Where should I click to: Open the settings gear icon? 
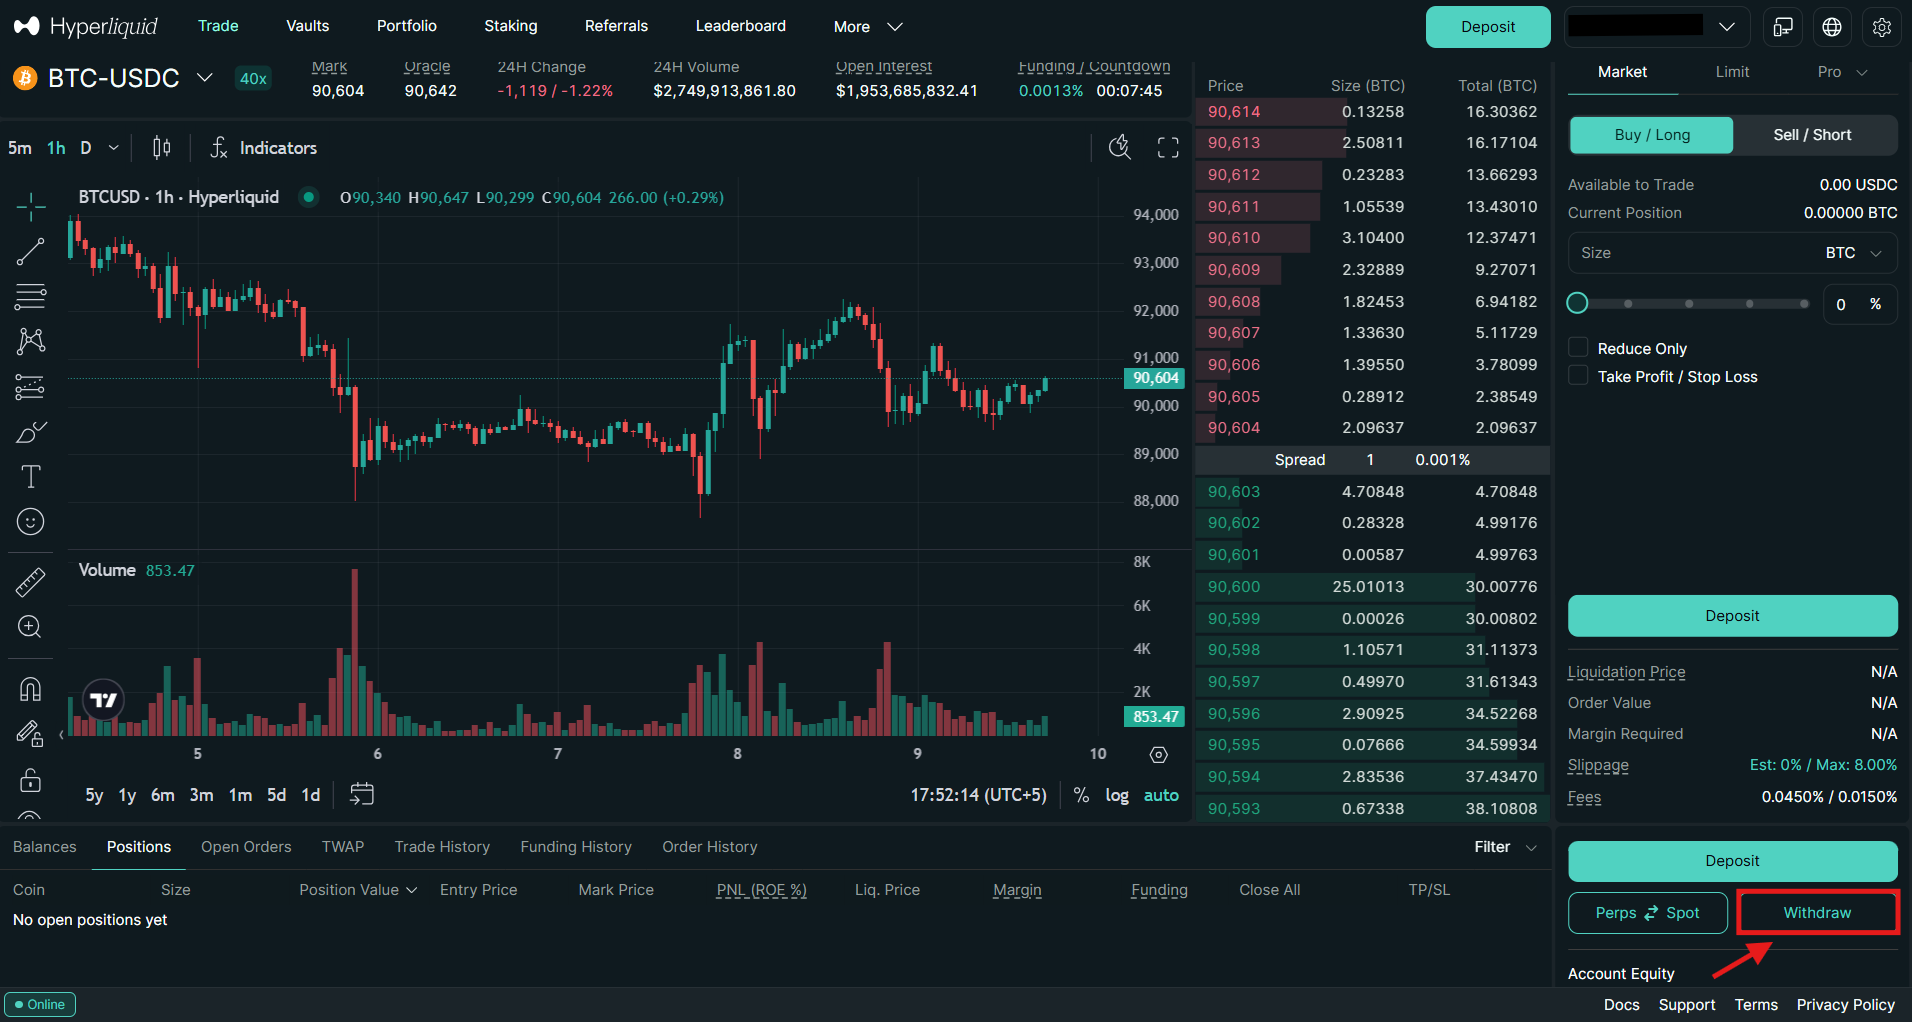[x=1881, y=27]
